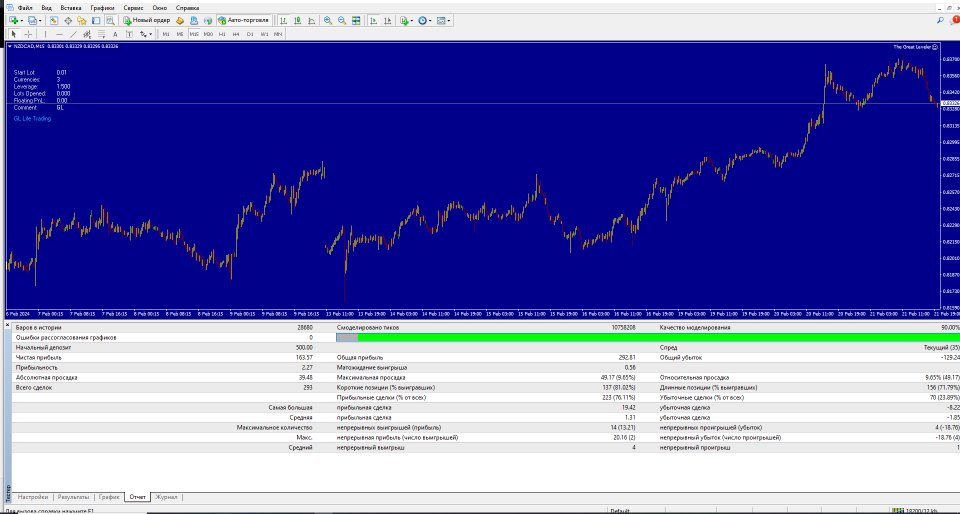This screenshot has height=514, width=960.
Task: Click the Zoom In magnifier icon
Action: click(x=328, y=20)
